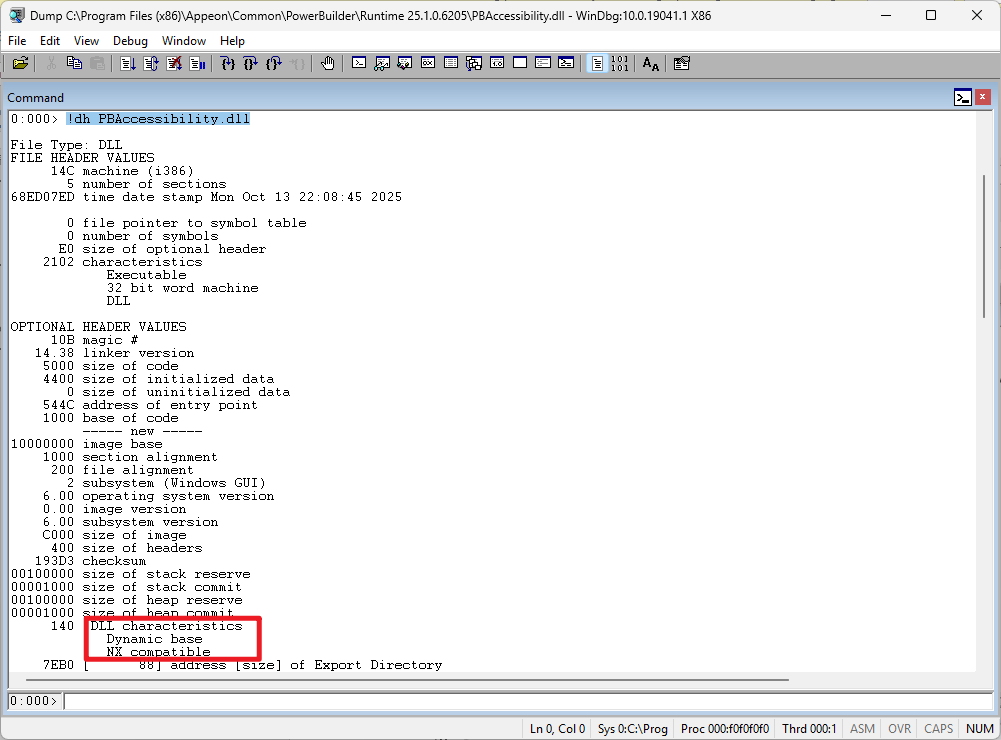This screenshot has height=740, width=1001.
Task: Open the Watch window from the toolbar
Action: (382, 63)
